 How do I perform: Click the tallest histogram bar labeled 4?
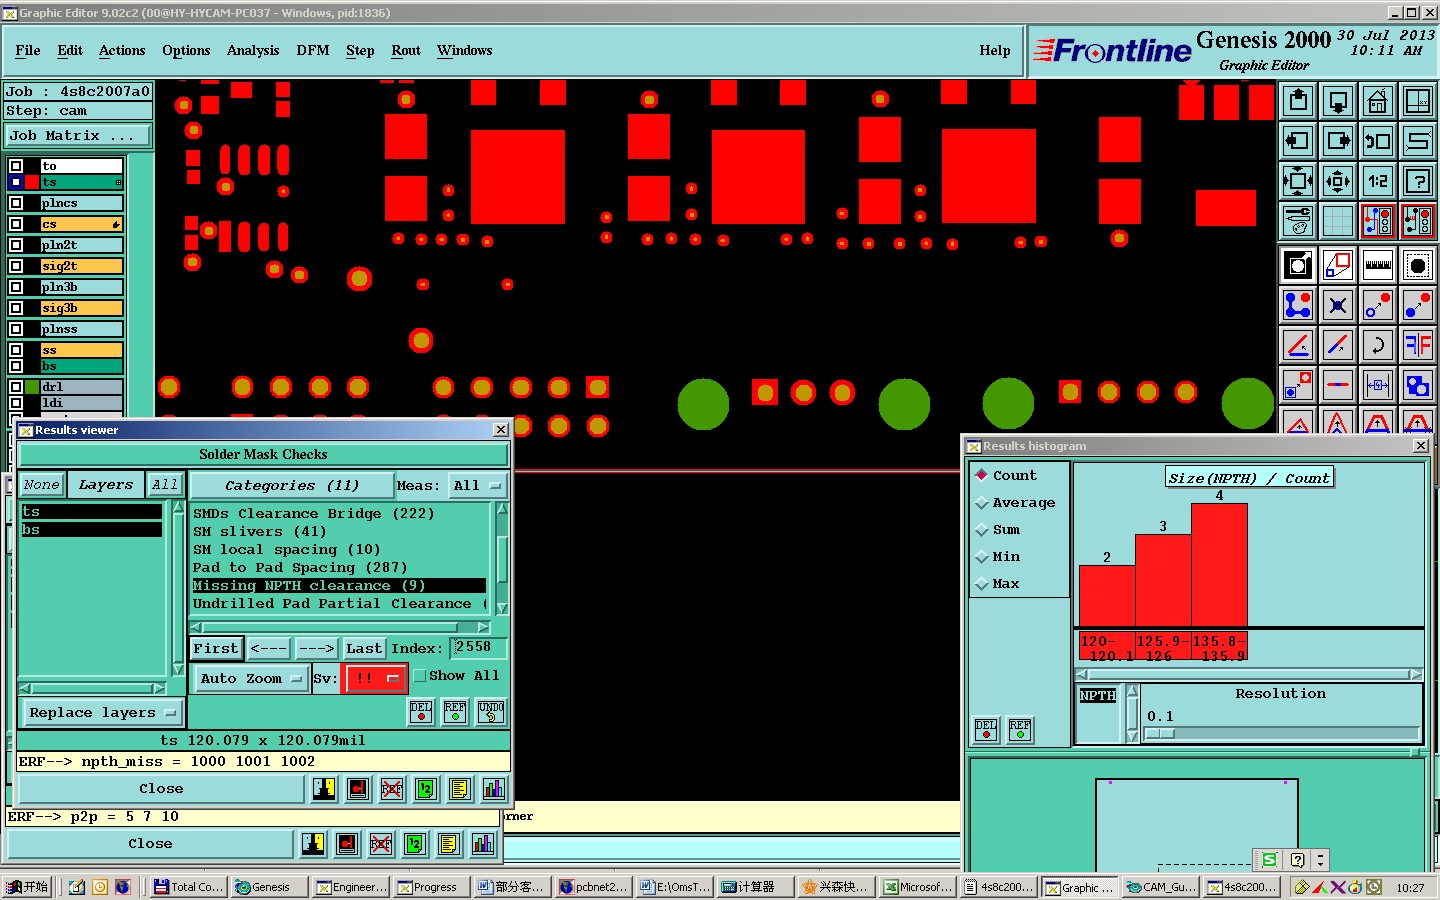(x=1219, y=565)
